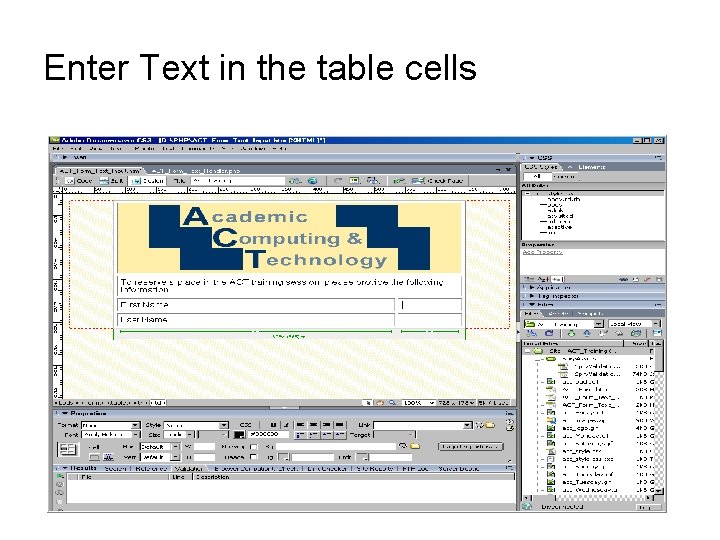The image size is (720, 540).
Task: Click the First Name table cell
Action: tap(256, 305)
